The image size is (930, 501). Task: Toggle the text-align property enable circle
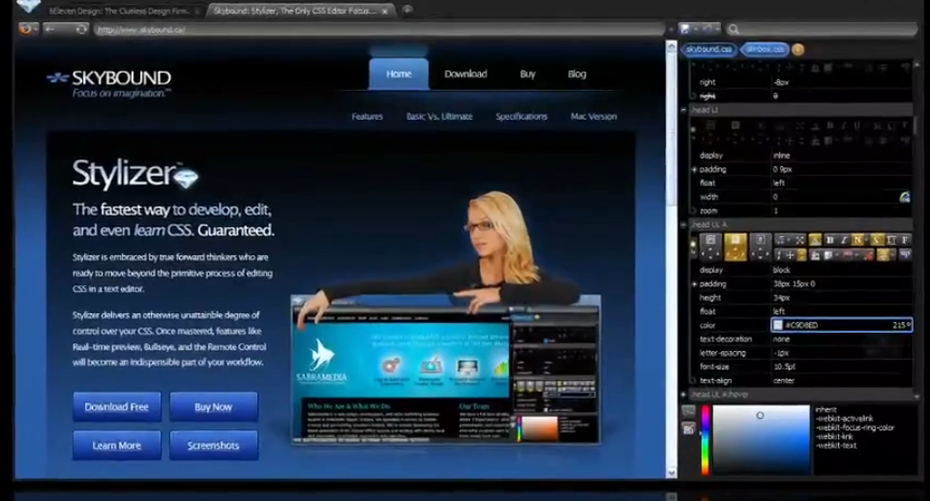(693, 381)
